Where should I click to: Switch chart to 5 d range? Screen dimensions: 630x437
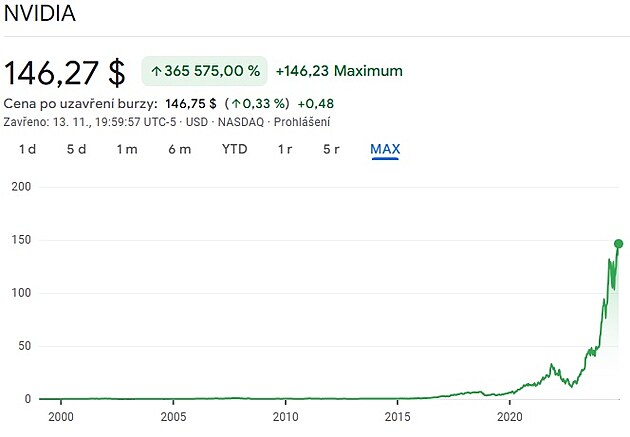pyautogui.click(x=77, y=150)
